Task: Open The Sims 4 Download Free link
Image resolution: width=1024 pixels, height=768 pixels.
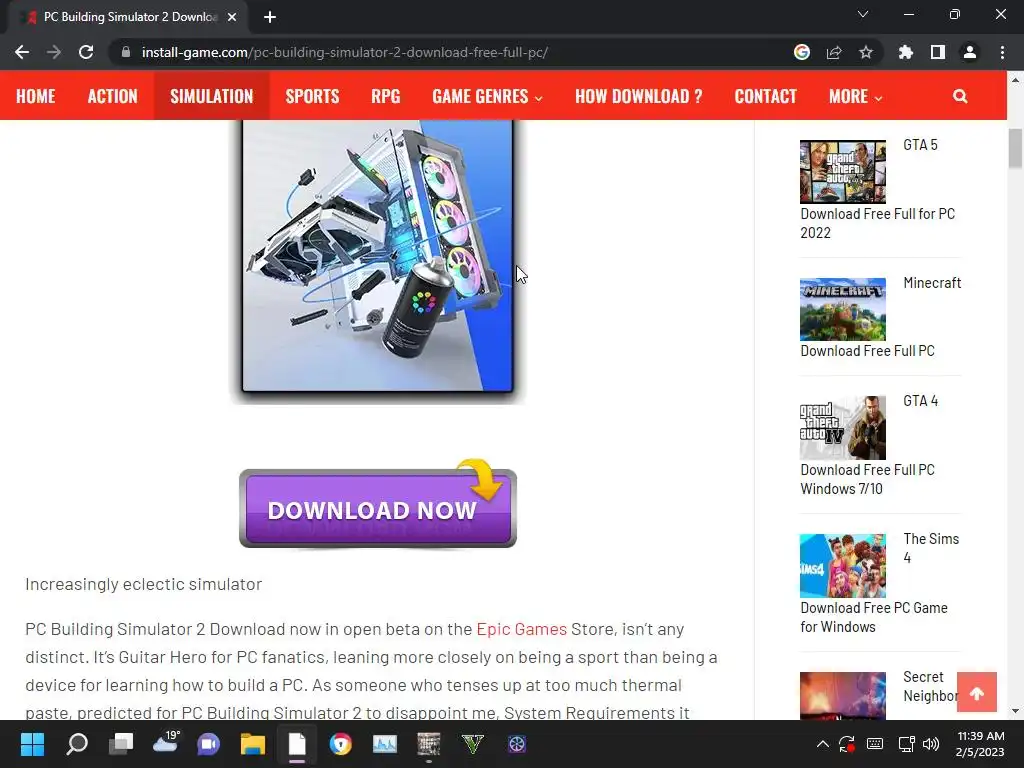Action: pos(874,617)
